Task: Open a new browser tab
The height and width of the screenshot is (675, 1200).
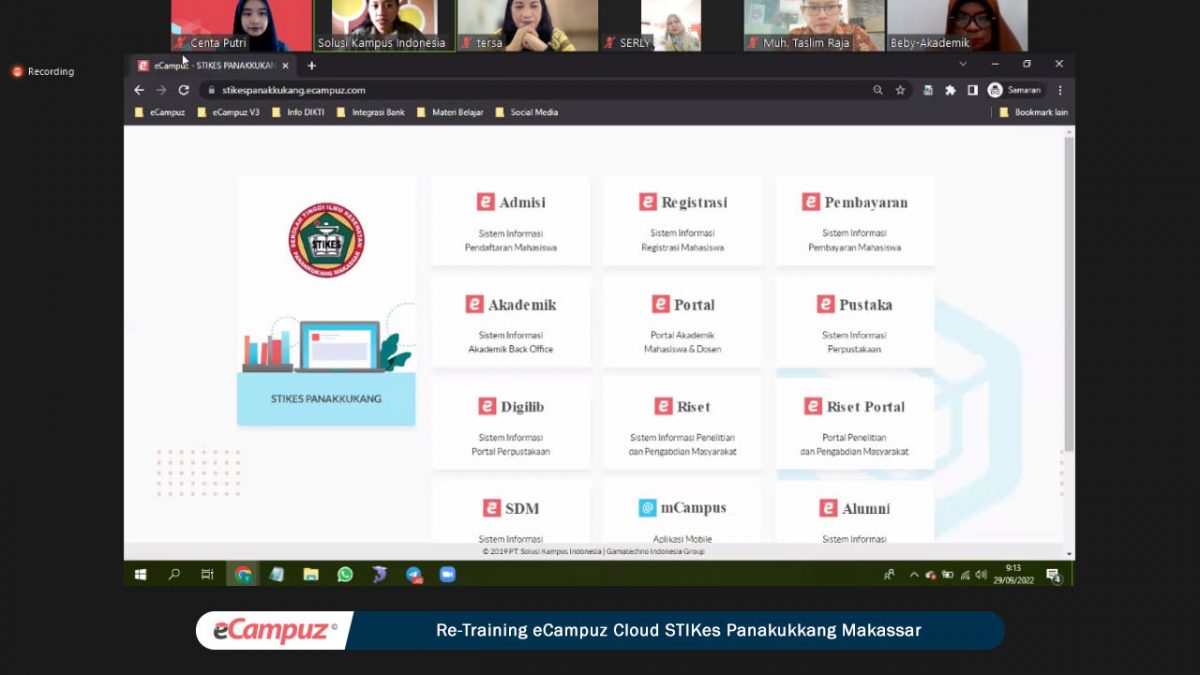Action: click(311, 65)
